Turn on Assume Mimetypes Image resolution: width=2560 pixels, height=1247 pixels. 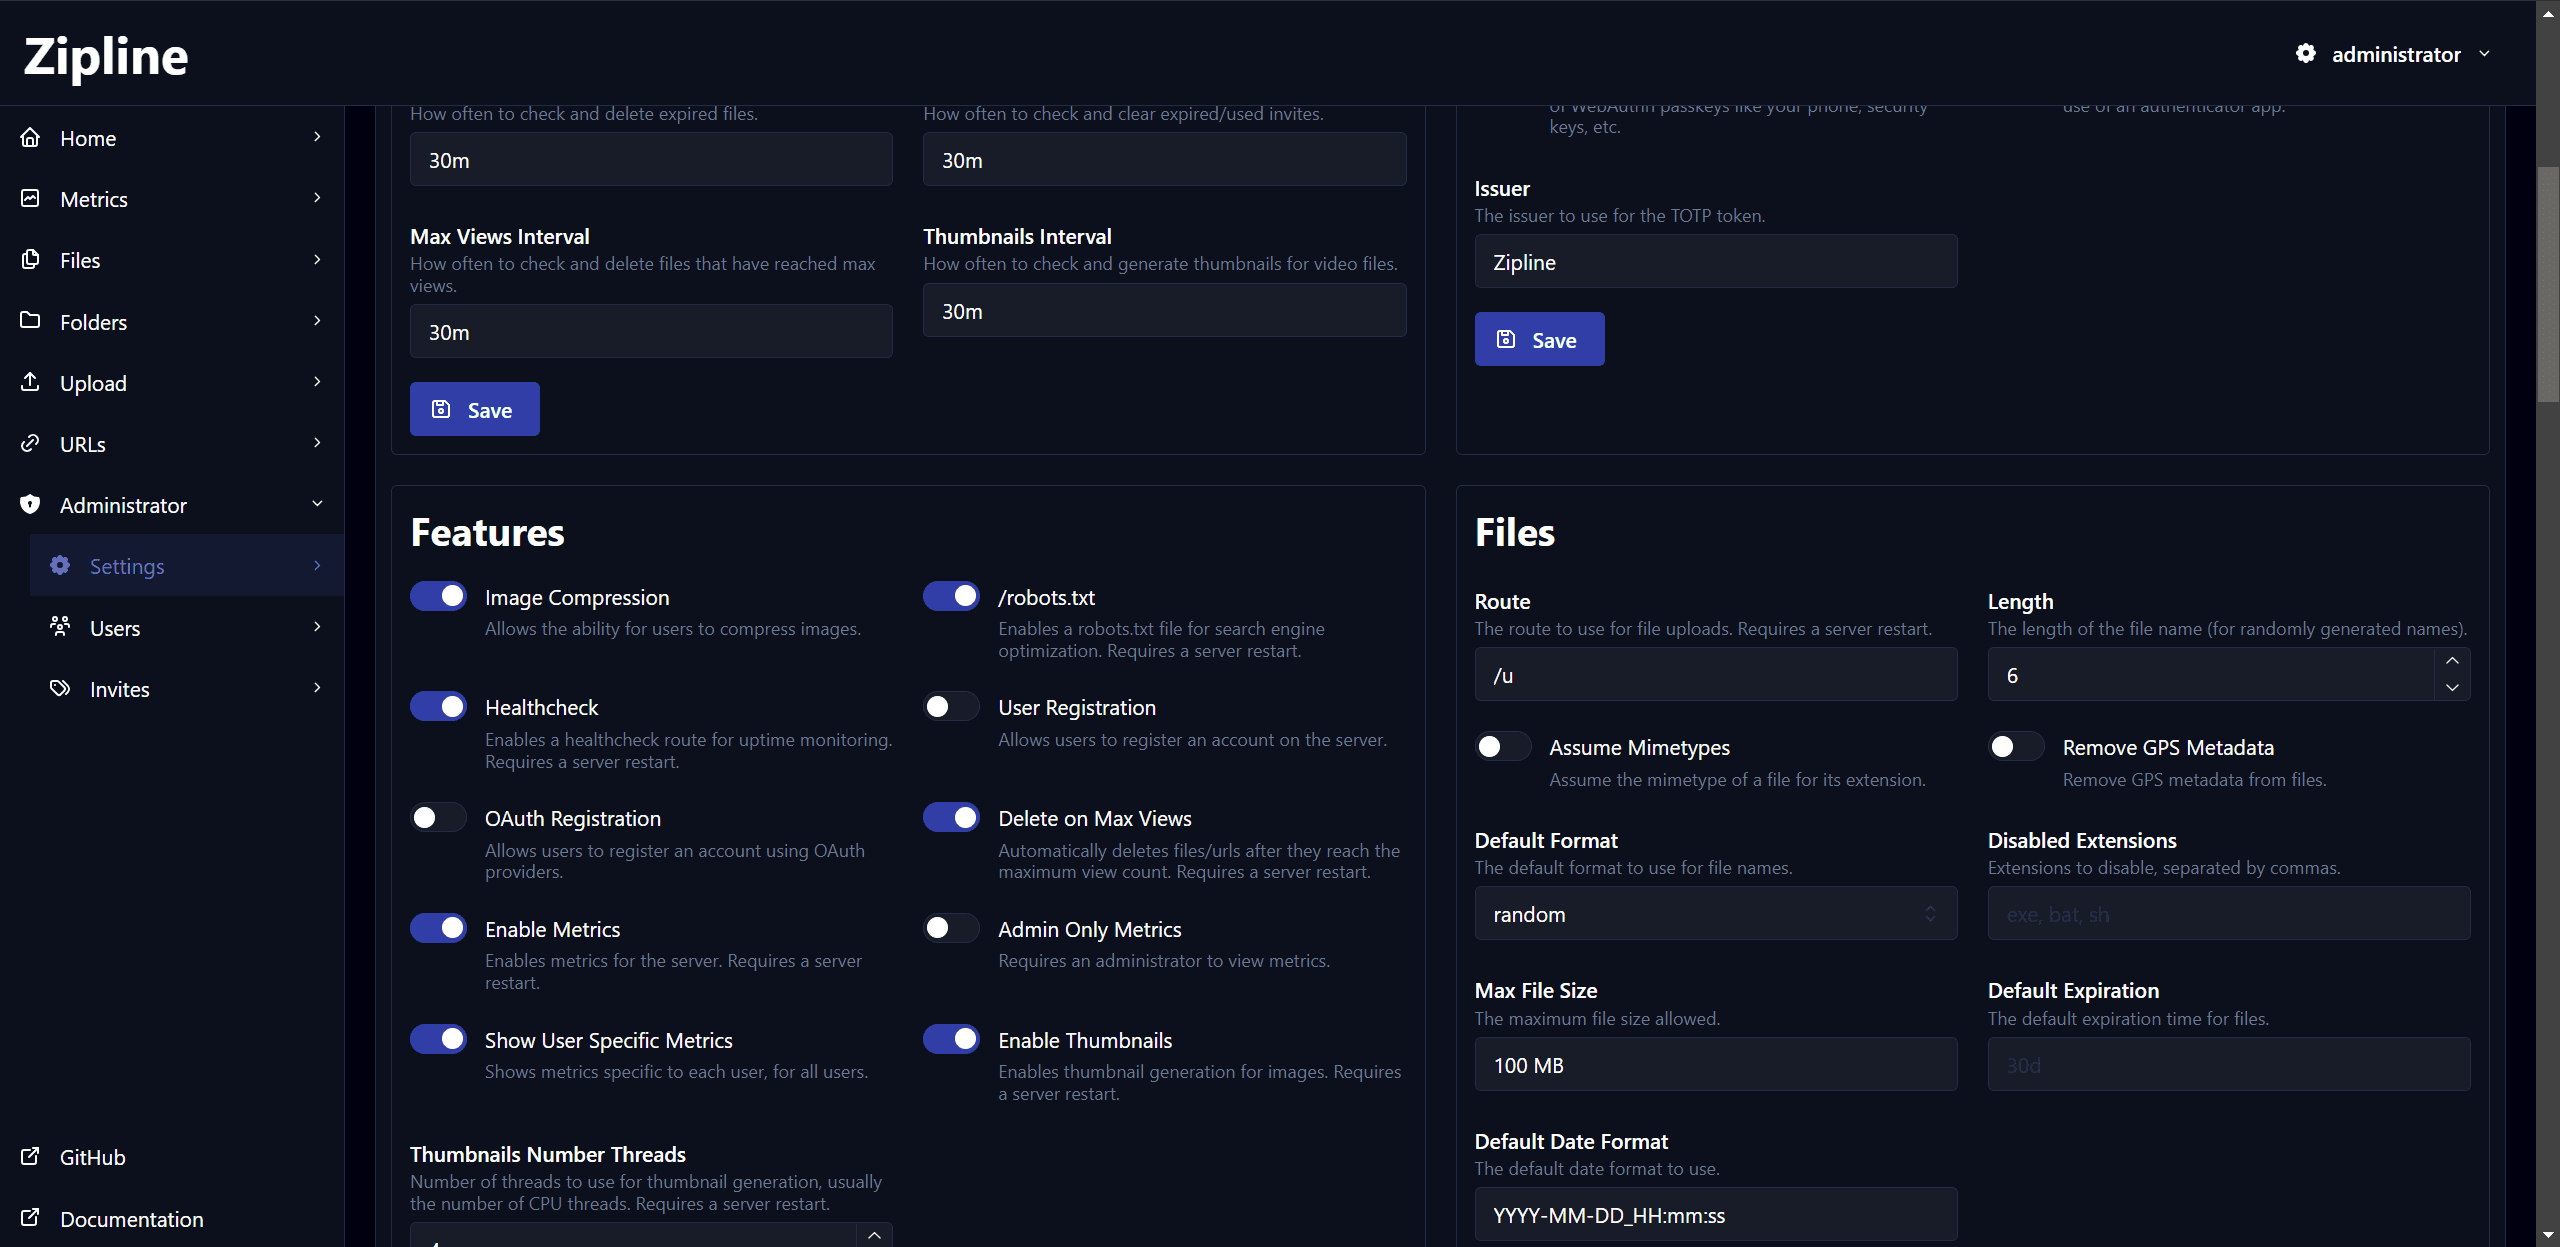tap(1502, 746)
